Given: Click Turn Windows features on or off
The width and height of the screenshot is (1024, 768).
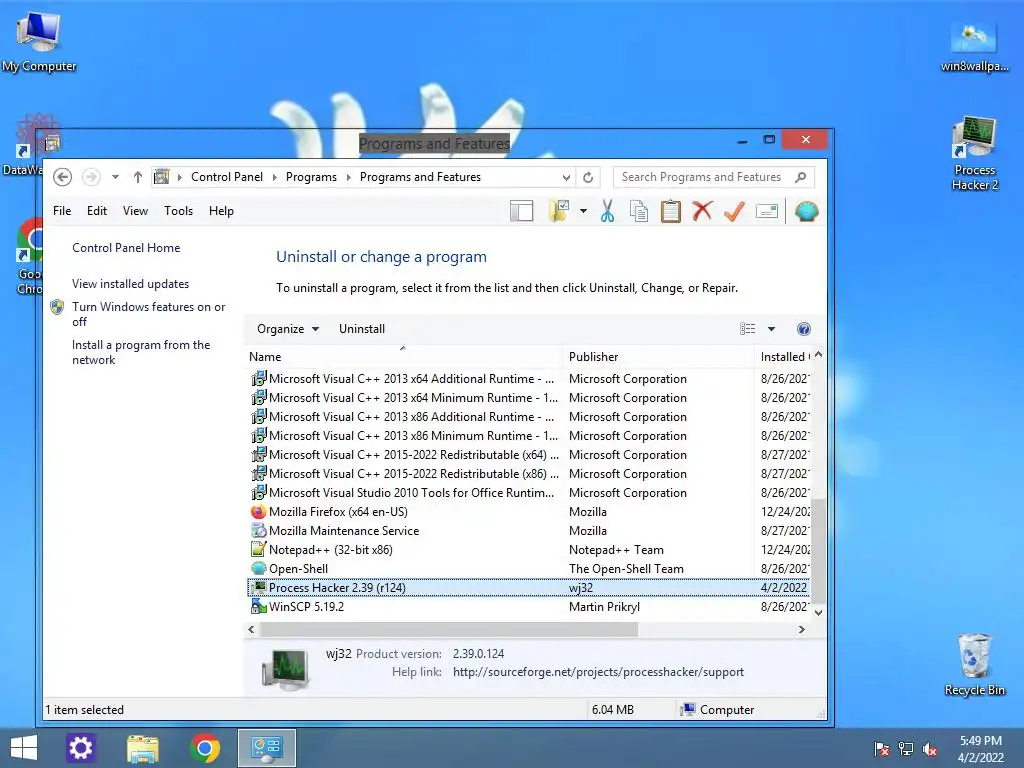Looking at the screenshot, I should (x=148, y=314).
